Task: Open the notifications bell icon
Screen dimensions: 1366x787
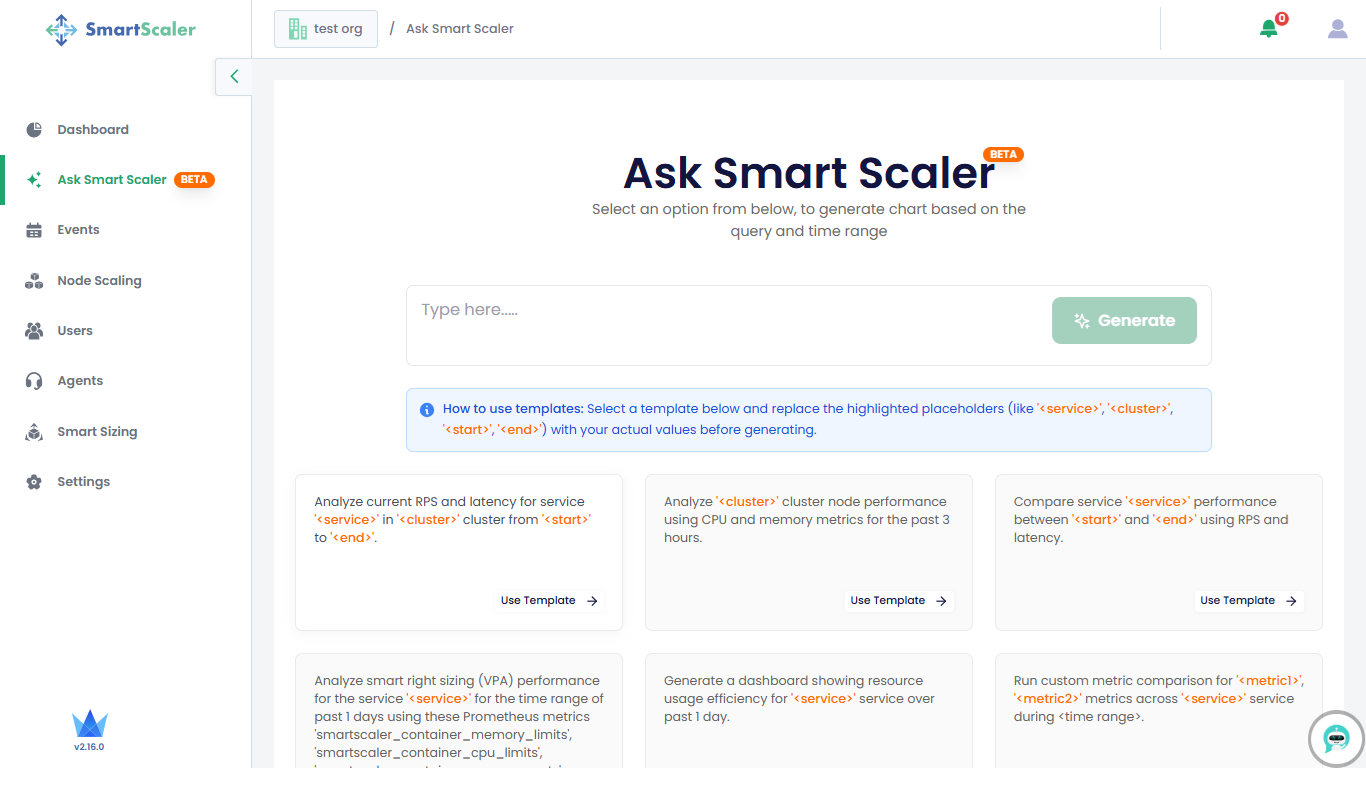Action: tap(1269, 29)
